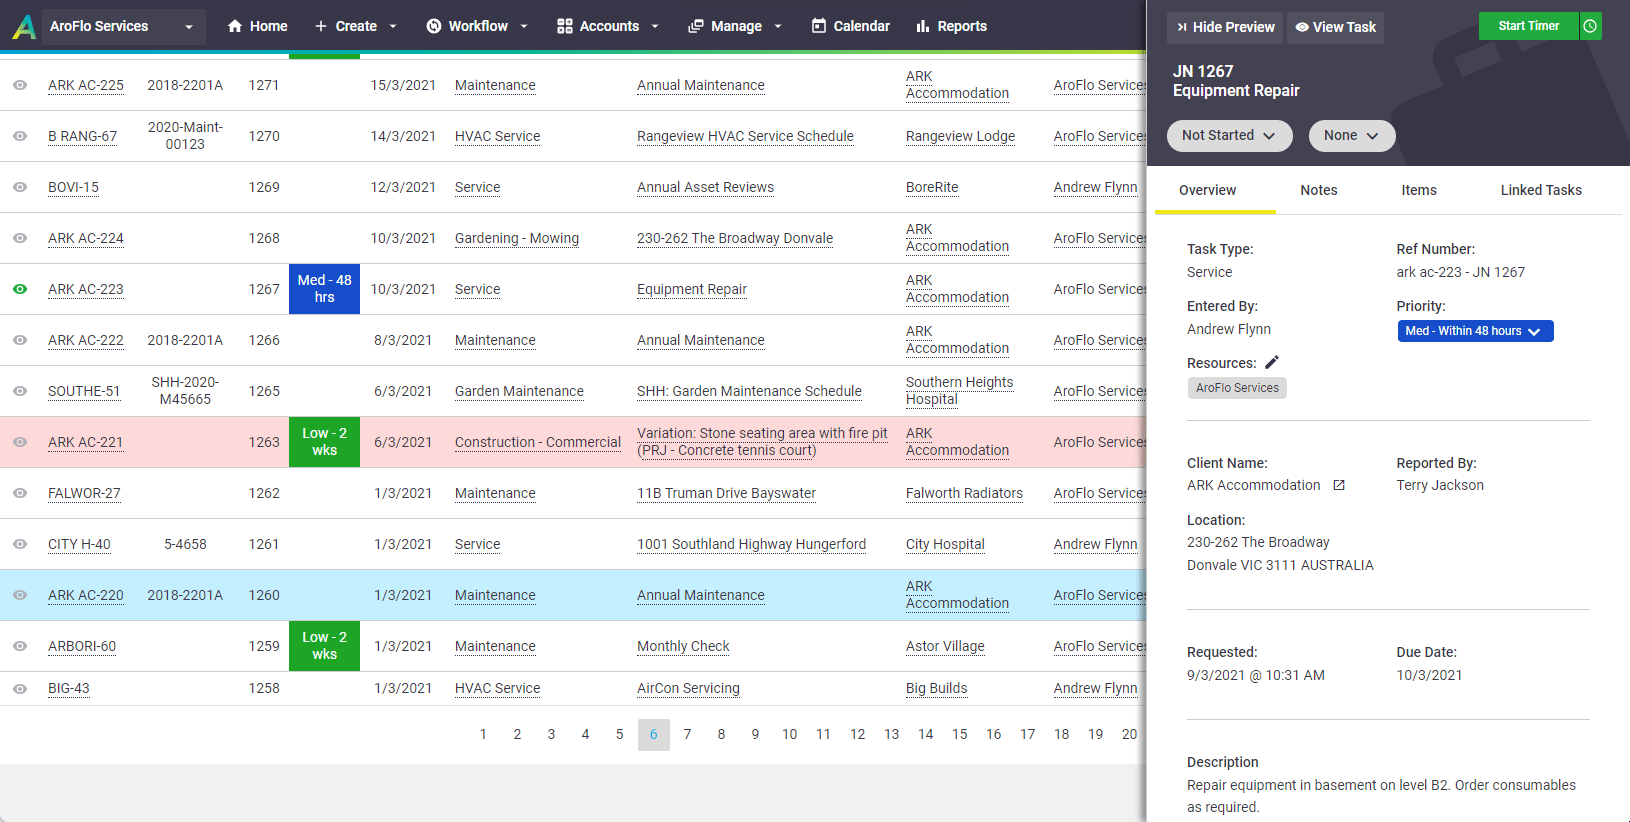Image resolution: width=1630 pixels, height=822 pixels.
Task: Click Andrew Flynn in the BOVI-15 row
Action: coord(1095,187)
